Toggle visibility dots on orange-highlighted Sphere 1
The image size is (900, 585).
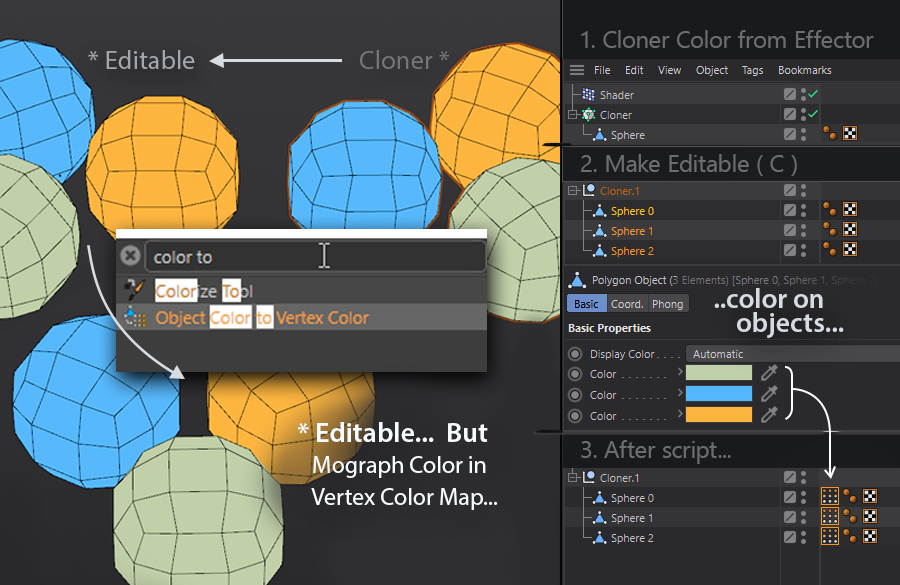(x=804, y=230)
